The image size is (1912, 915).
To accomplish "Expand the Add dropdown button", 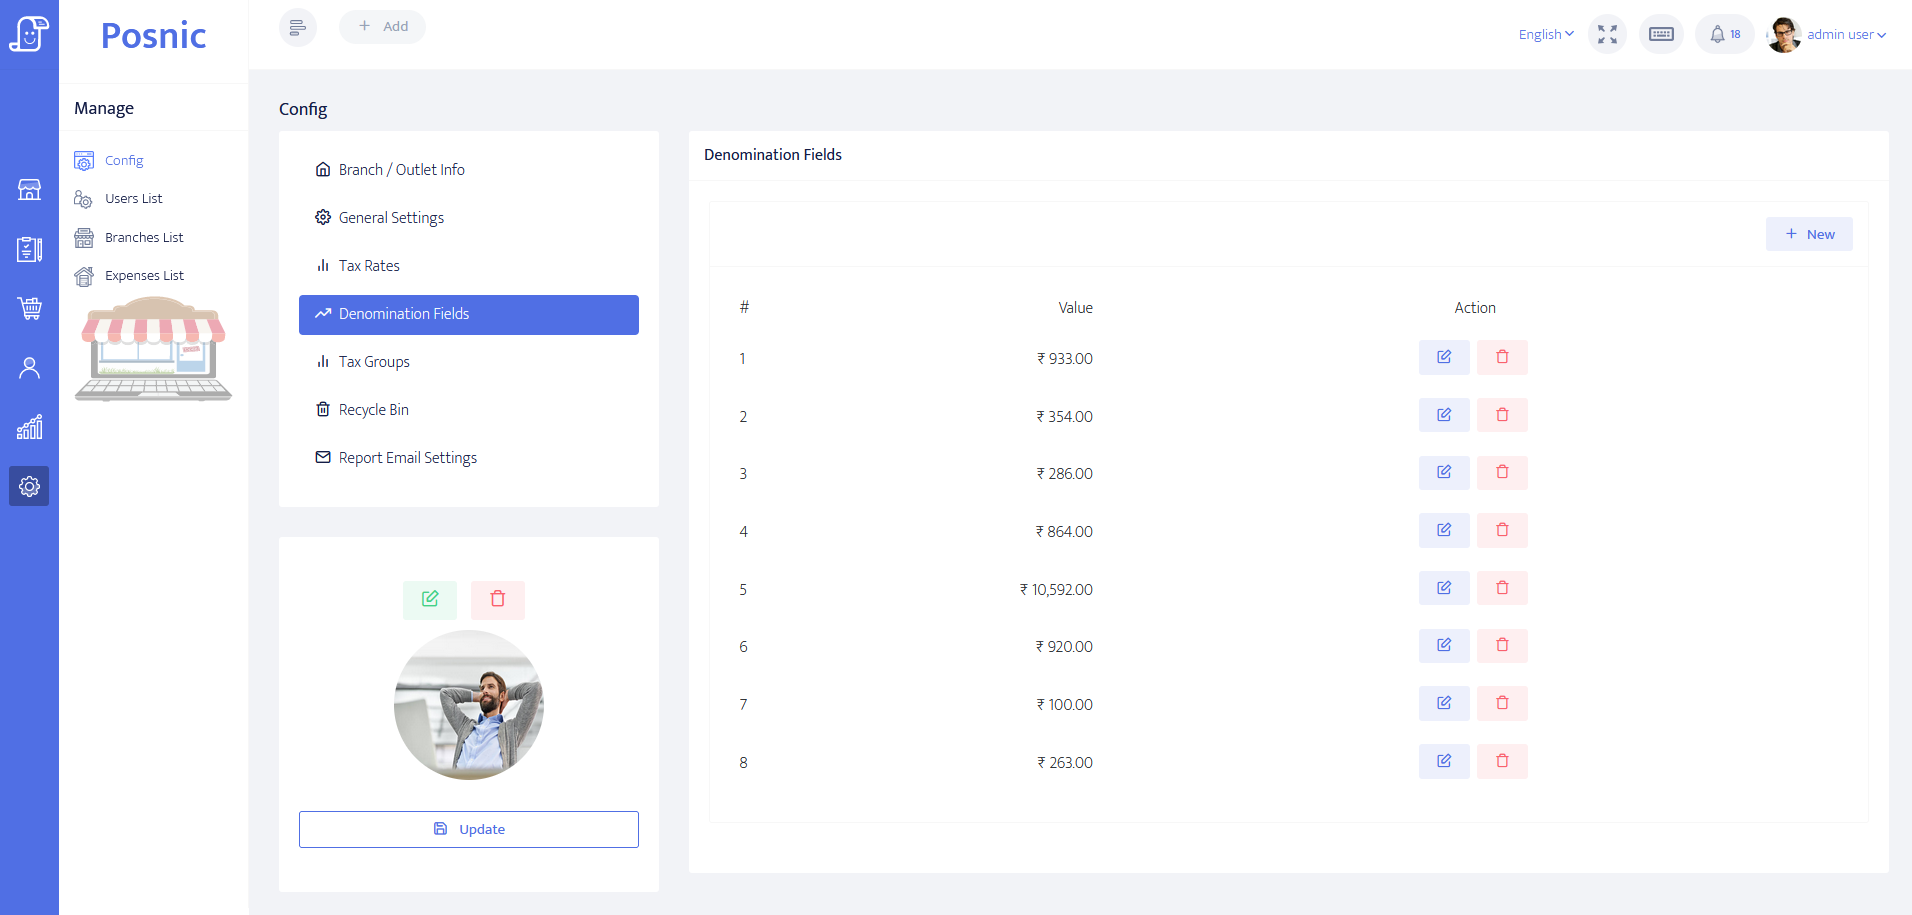I will (x=383, y=27).
